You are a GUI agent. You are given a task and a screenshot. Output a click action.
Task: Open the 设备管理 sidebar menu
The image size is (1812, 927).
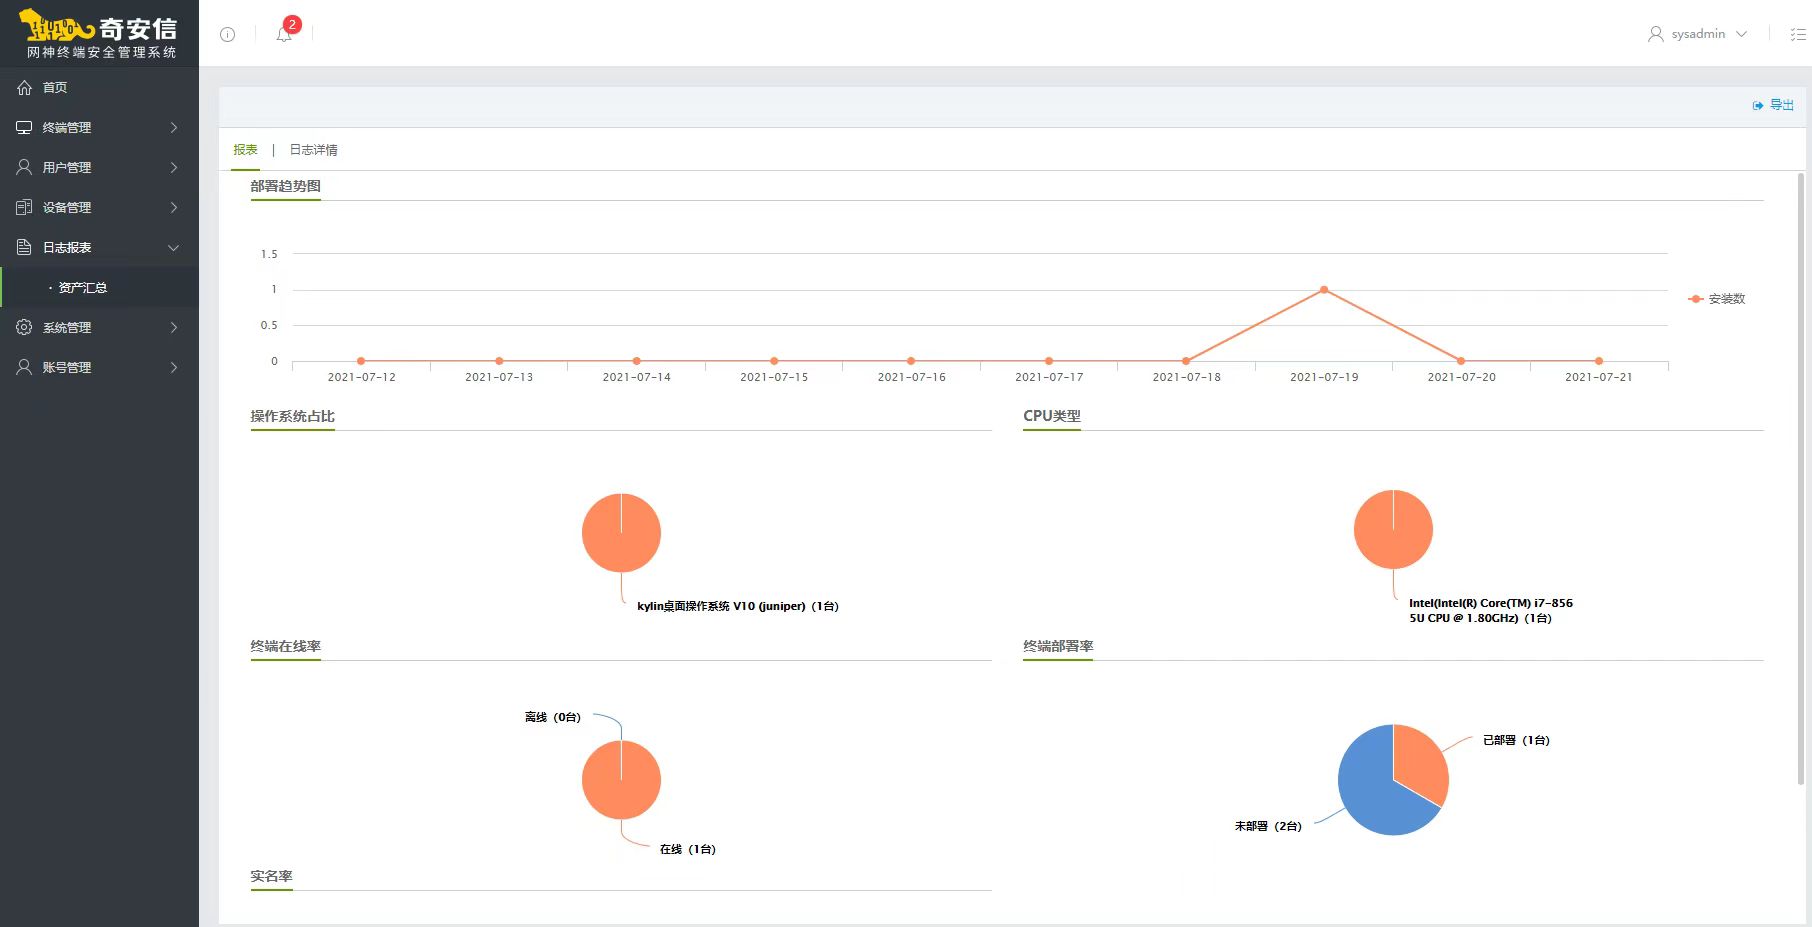point(99,208)
